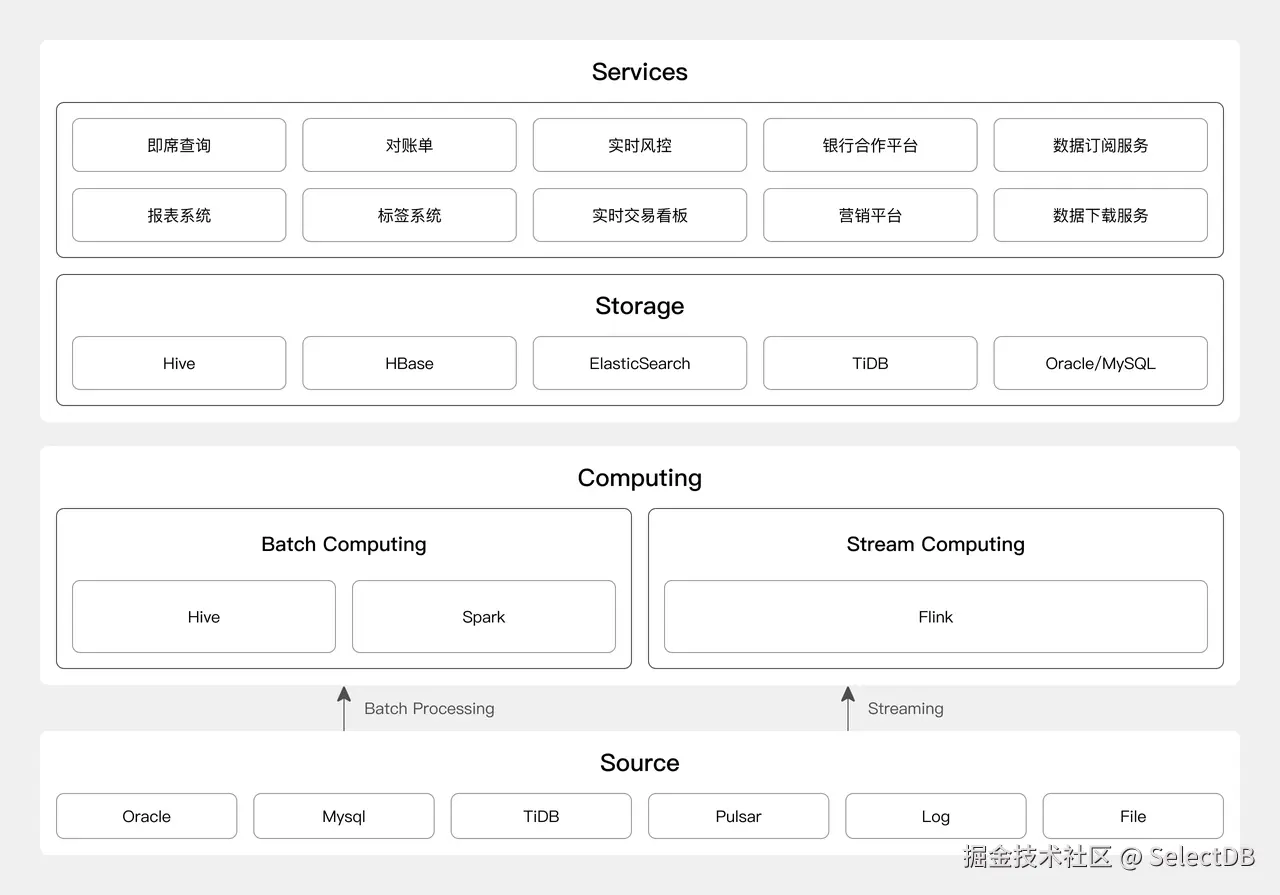Viewport: 1280px width, 895px height.
Task: Select the Pulsar source box
Action: coord(738,816)
